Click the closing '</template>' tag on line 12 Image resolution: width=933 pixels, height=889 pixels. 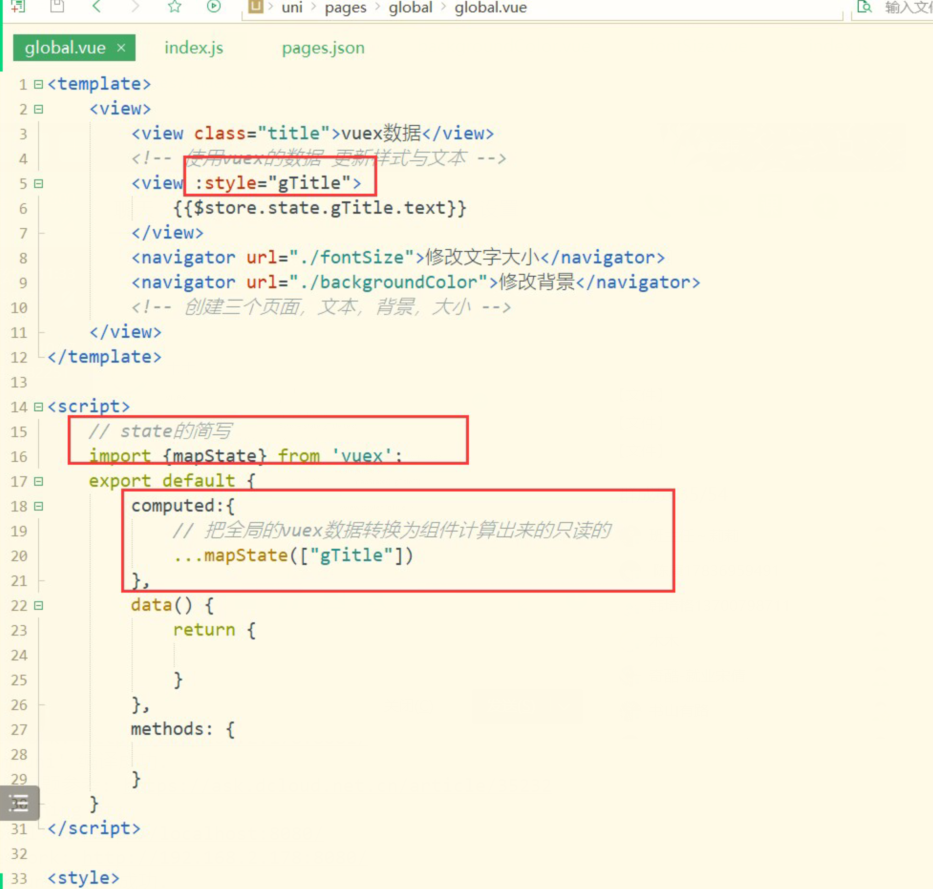[x=104, y=357]
